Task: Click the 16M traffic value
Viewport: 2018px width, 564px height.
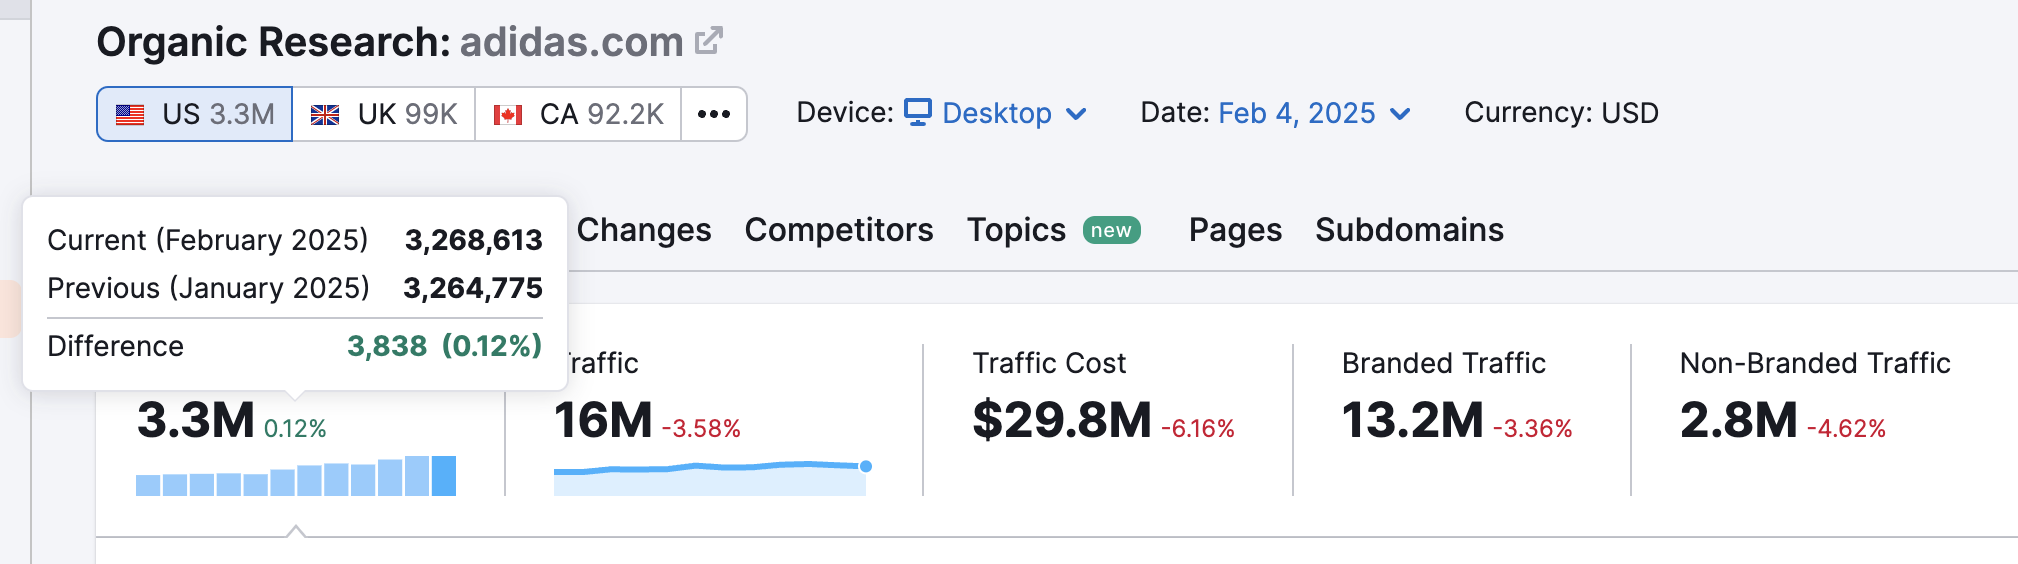Action: 603,420
